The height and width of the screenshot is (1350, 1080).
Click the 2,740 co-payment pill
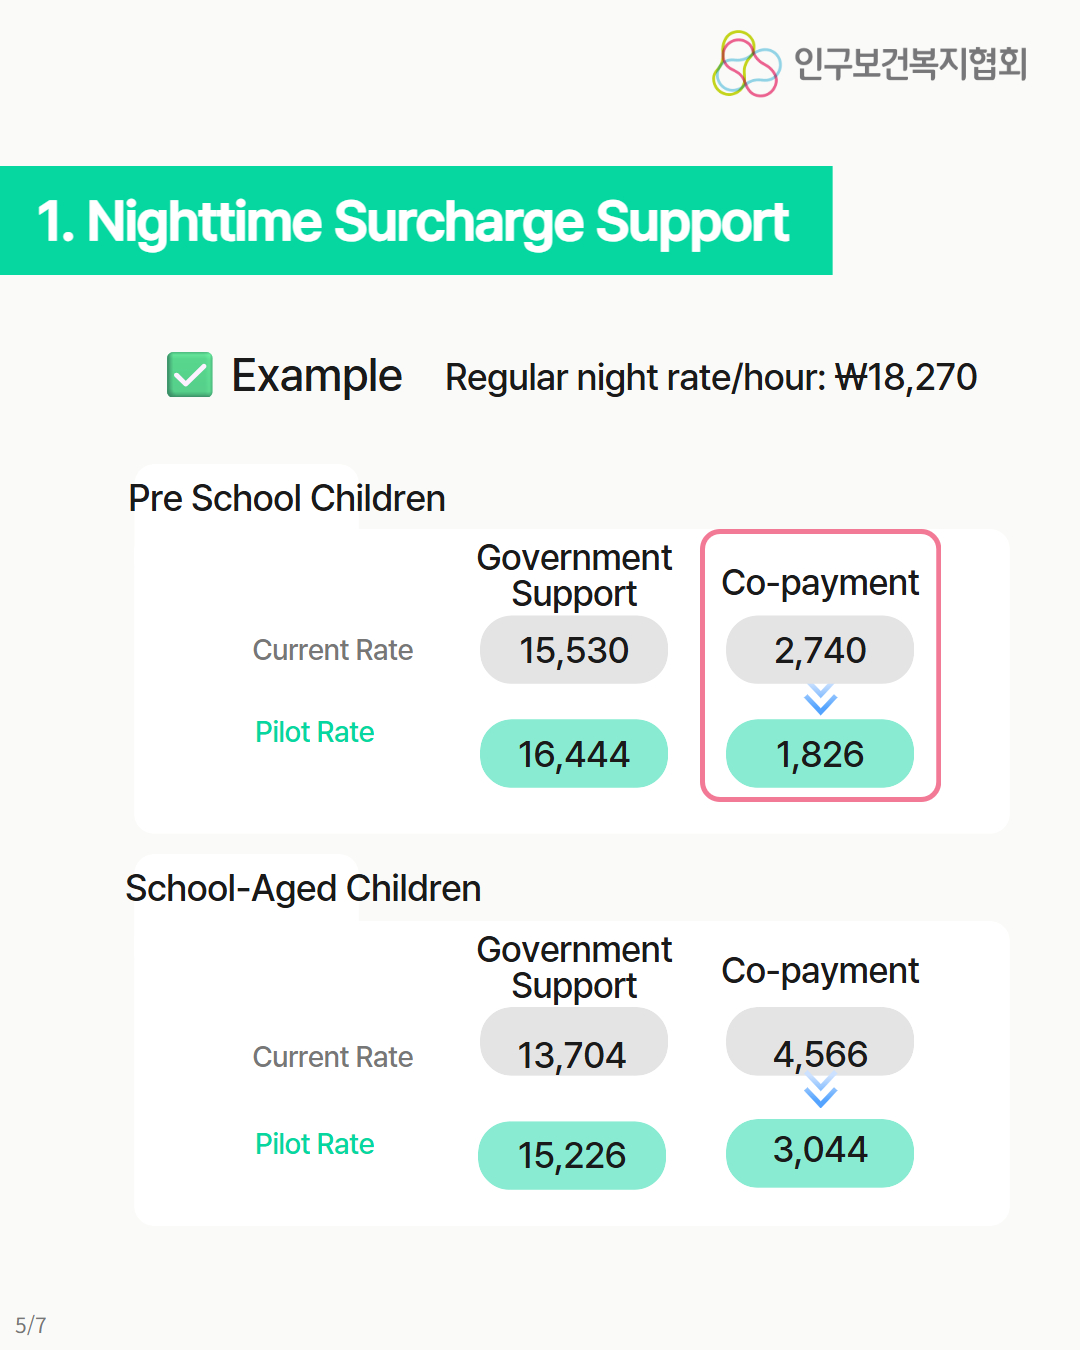point(820,650)
